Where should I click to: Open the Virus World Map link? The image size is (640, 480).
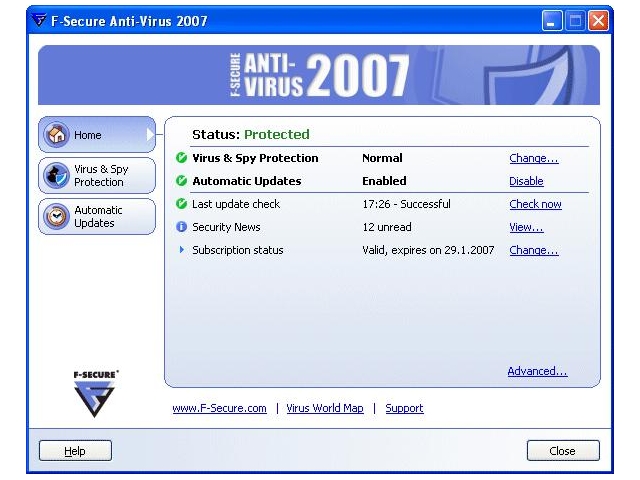pyautogui.click(x=325, y=408)
